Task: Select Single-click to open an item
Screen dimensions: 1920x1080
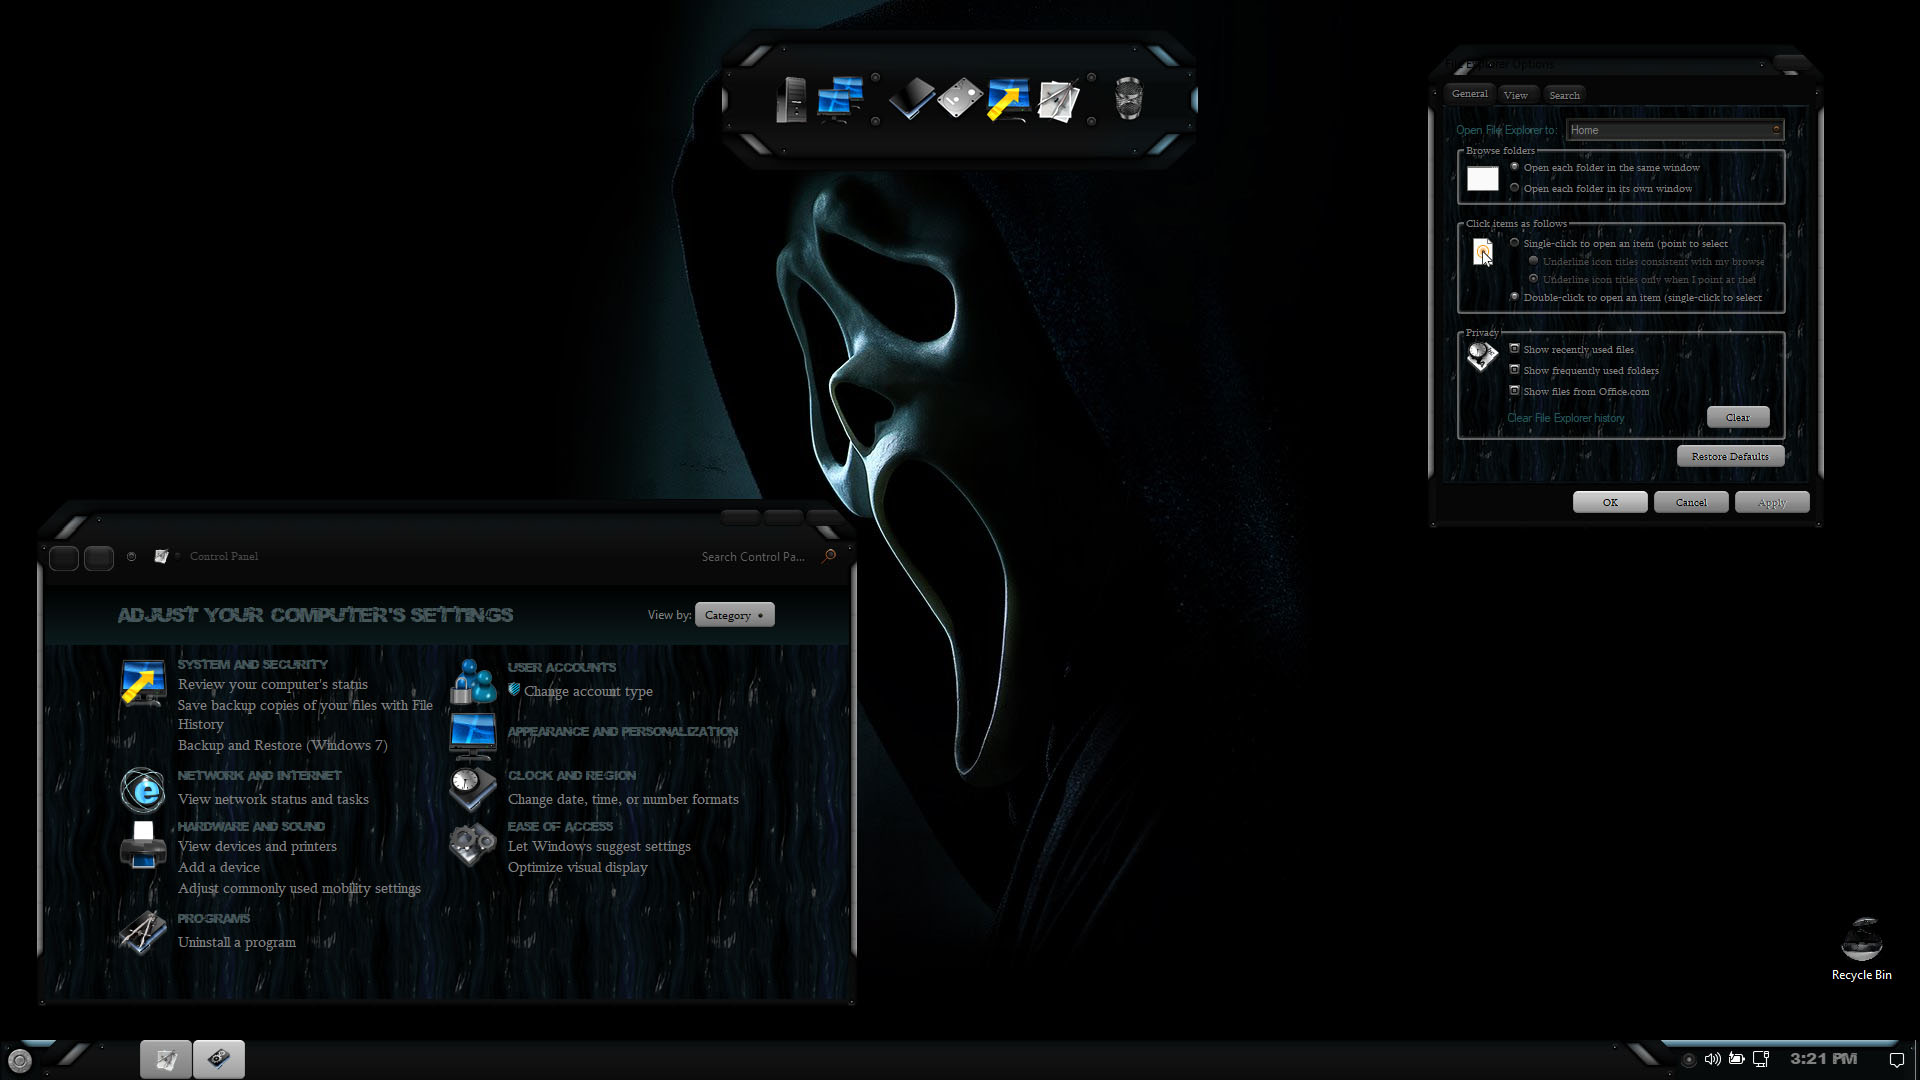Action: point(1515,243)
